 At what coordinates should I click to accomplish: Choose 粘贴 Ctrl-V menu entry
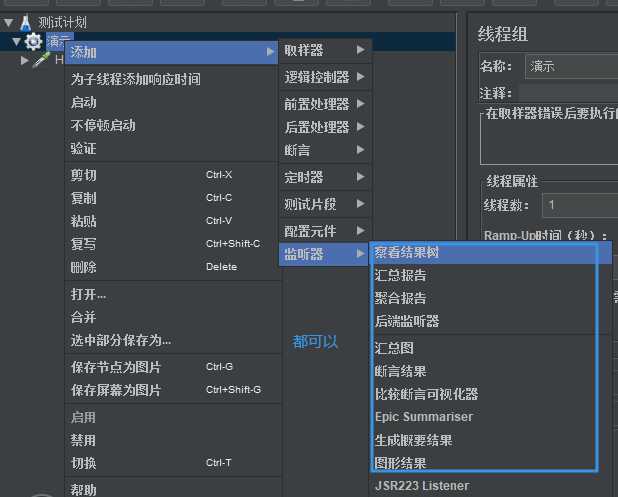(x=173, y=221)
